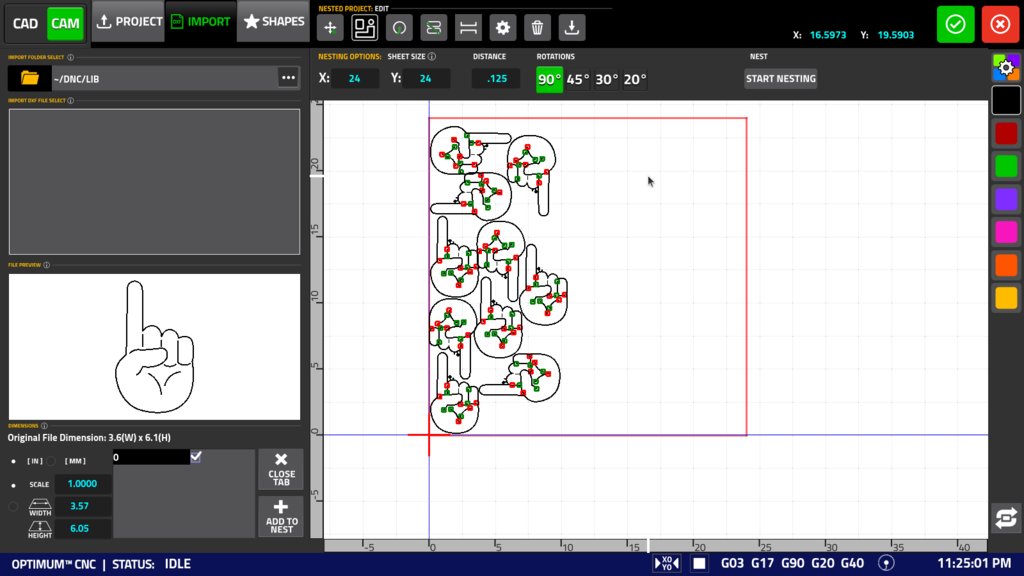The height and width of the screenshot is (576, 1024).
Task: Enable 90° rotations
Action: click(x=549, y=79)
